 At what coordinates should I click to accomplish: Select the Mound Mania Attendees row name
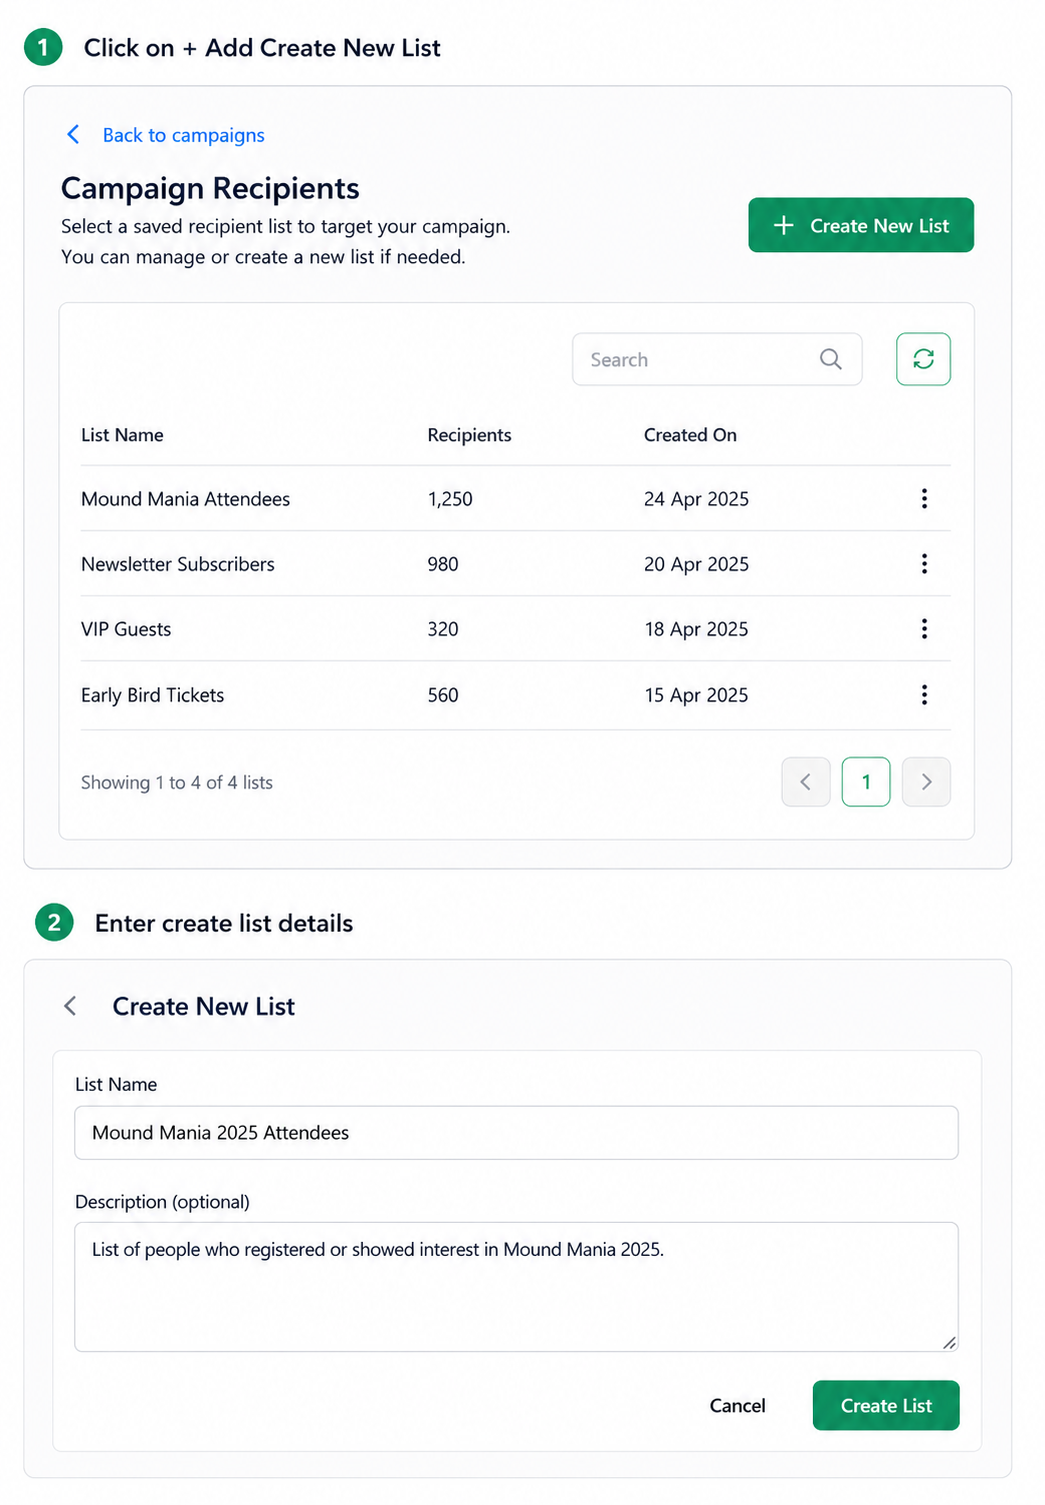[185, 499]
